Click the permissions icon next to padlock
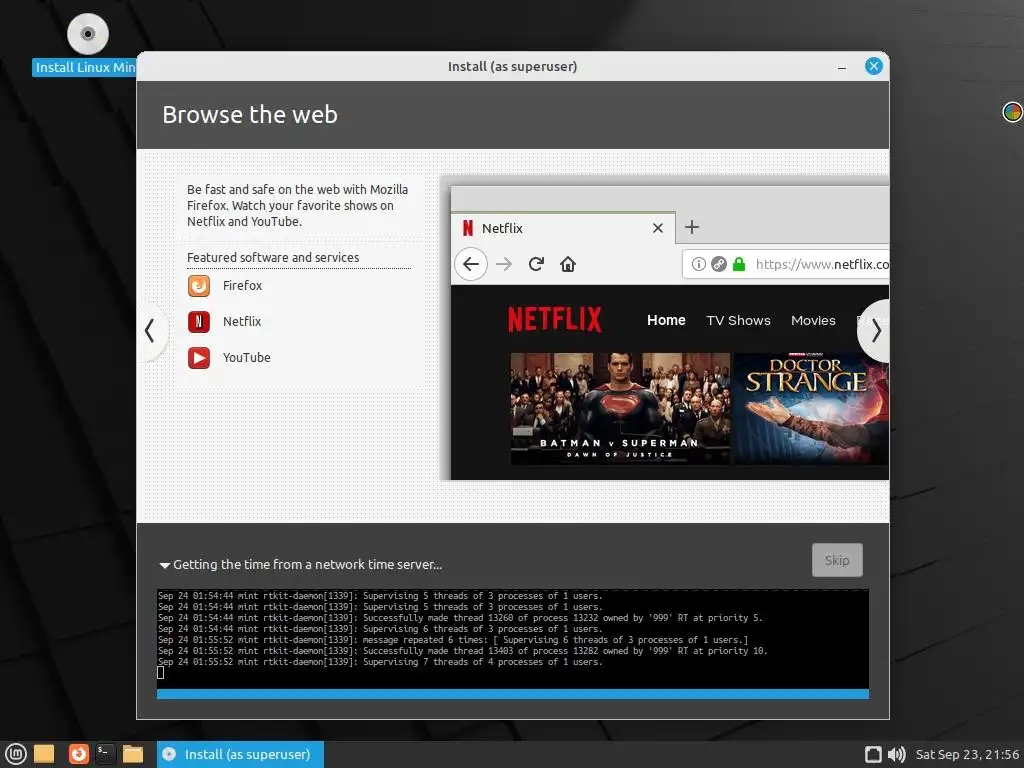 718,264
